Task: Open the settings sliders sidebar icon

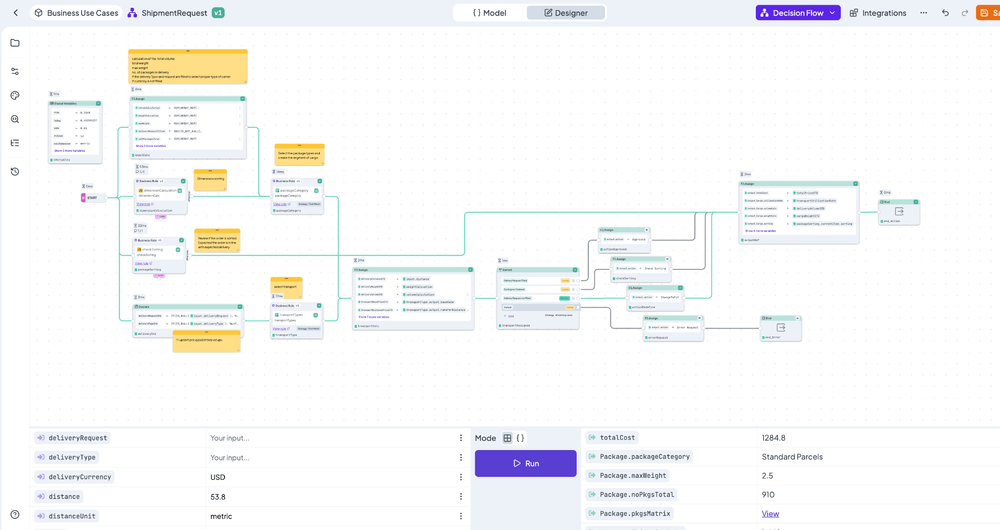Action: point(15,71)
